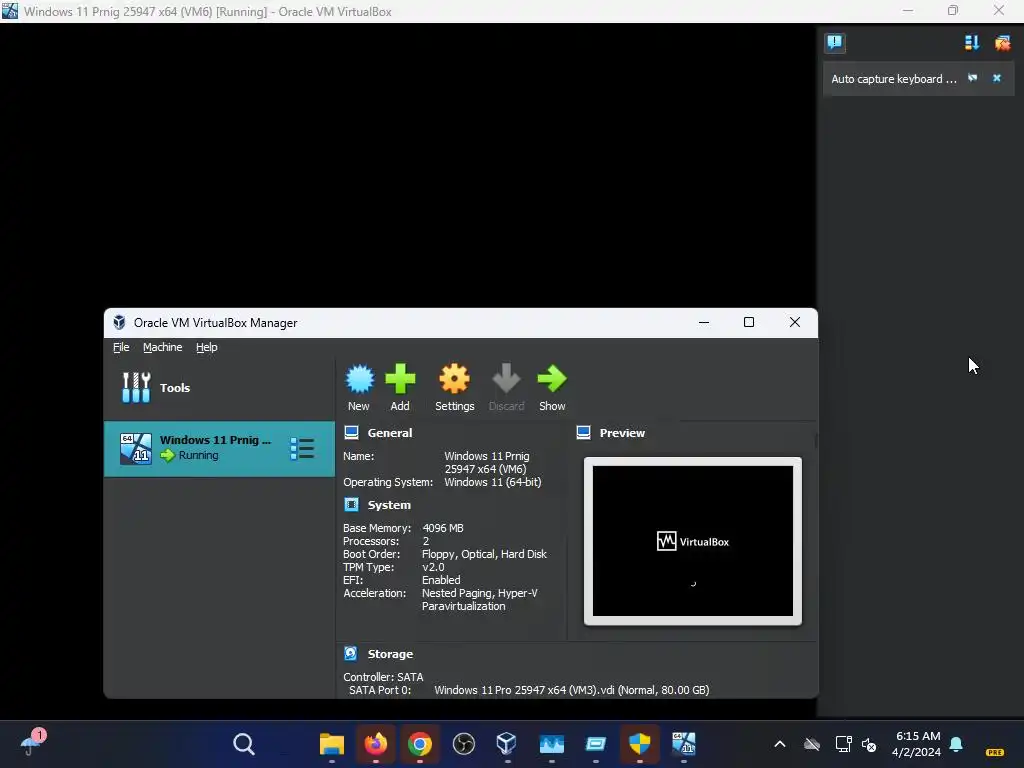Click the notification bell in taskbar
Viewport: 1024px width, 768px height.
click(x=957, y=744)
